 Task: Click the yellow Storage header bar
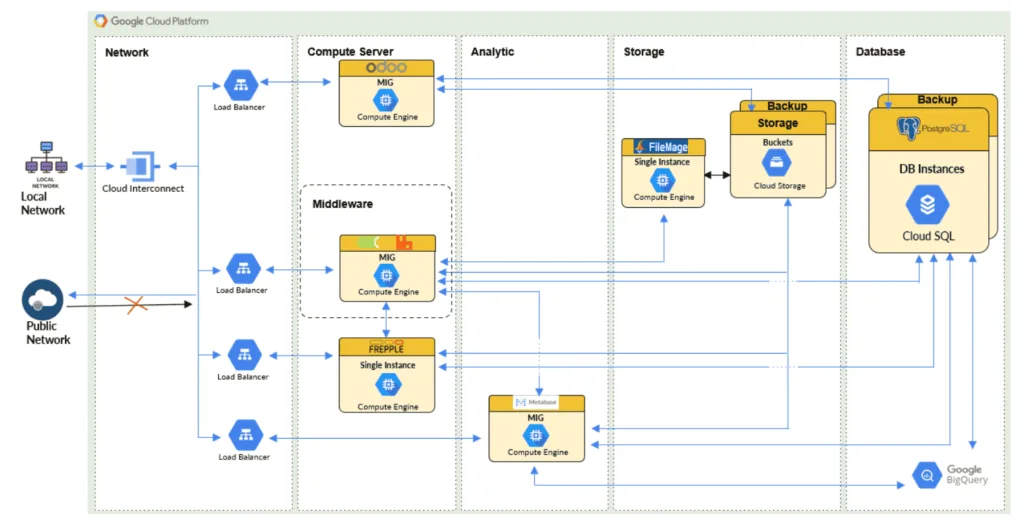(x=778, y=123)
